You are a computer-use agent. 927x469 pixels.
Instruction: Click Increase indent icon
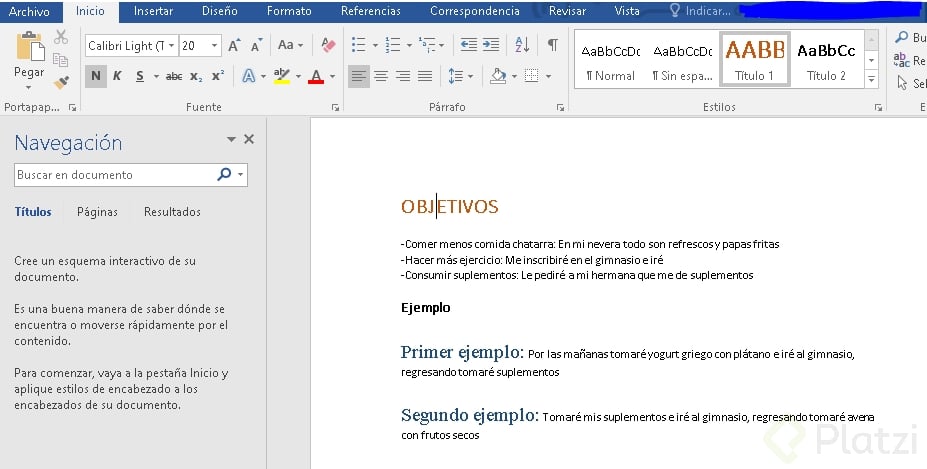pos(491,45)
